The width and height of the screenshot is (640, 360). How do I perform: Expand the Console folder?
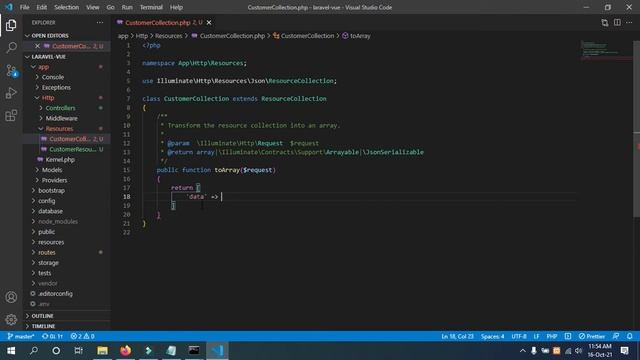(x=67, y=77)
